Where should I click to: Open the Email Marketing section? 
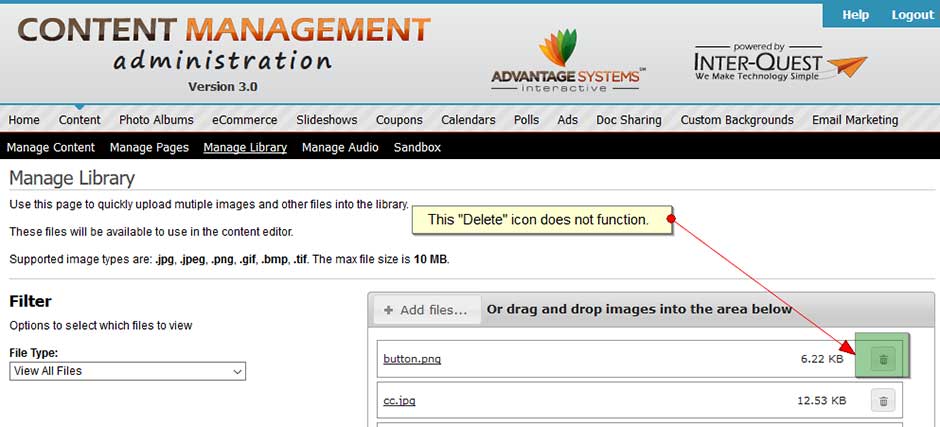854,120
